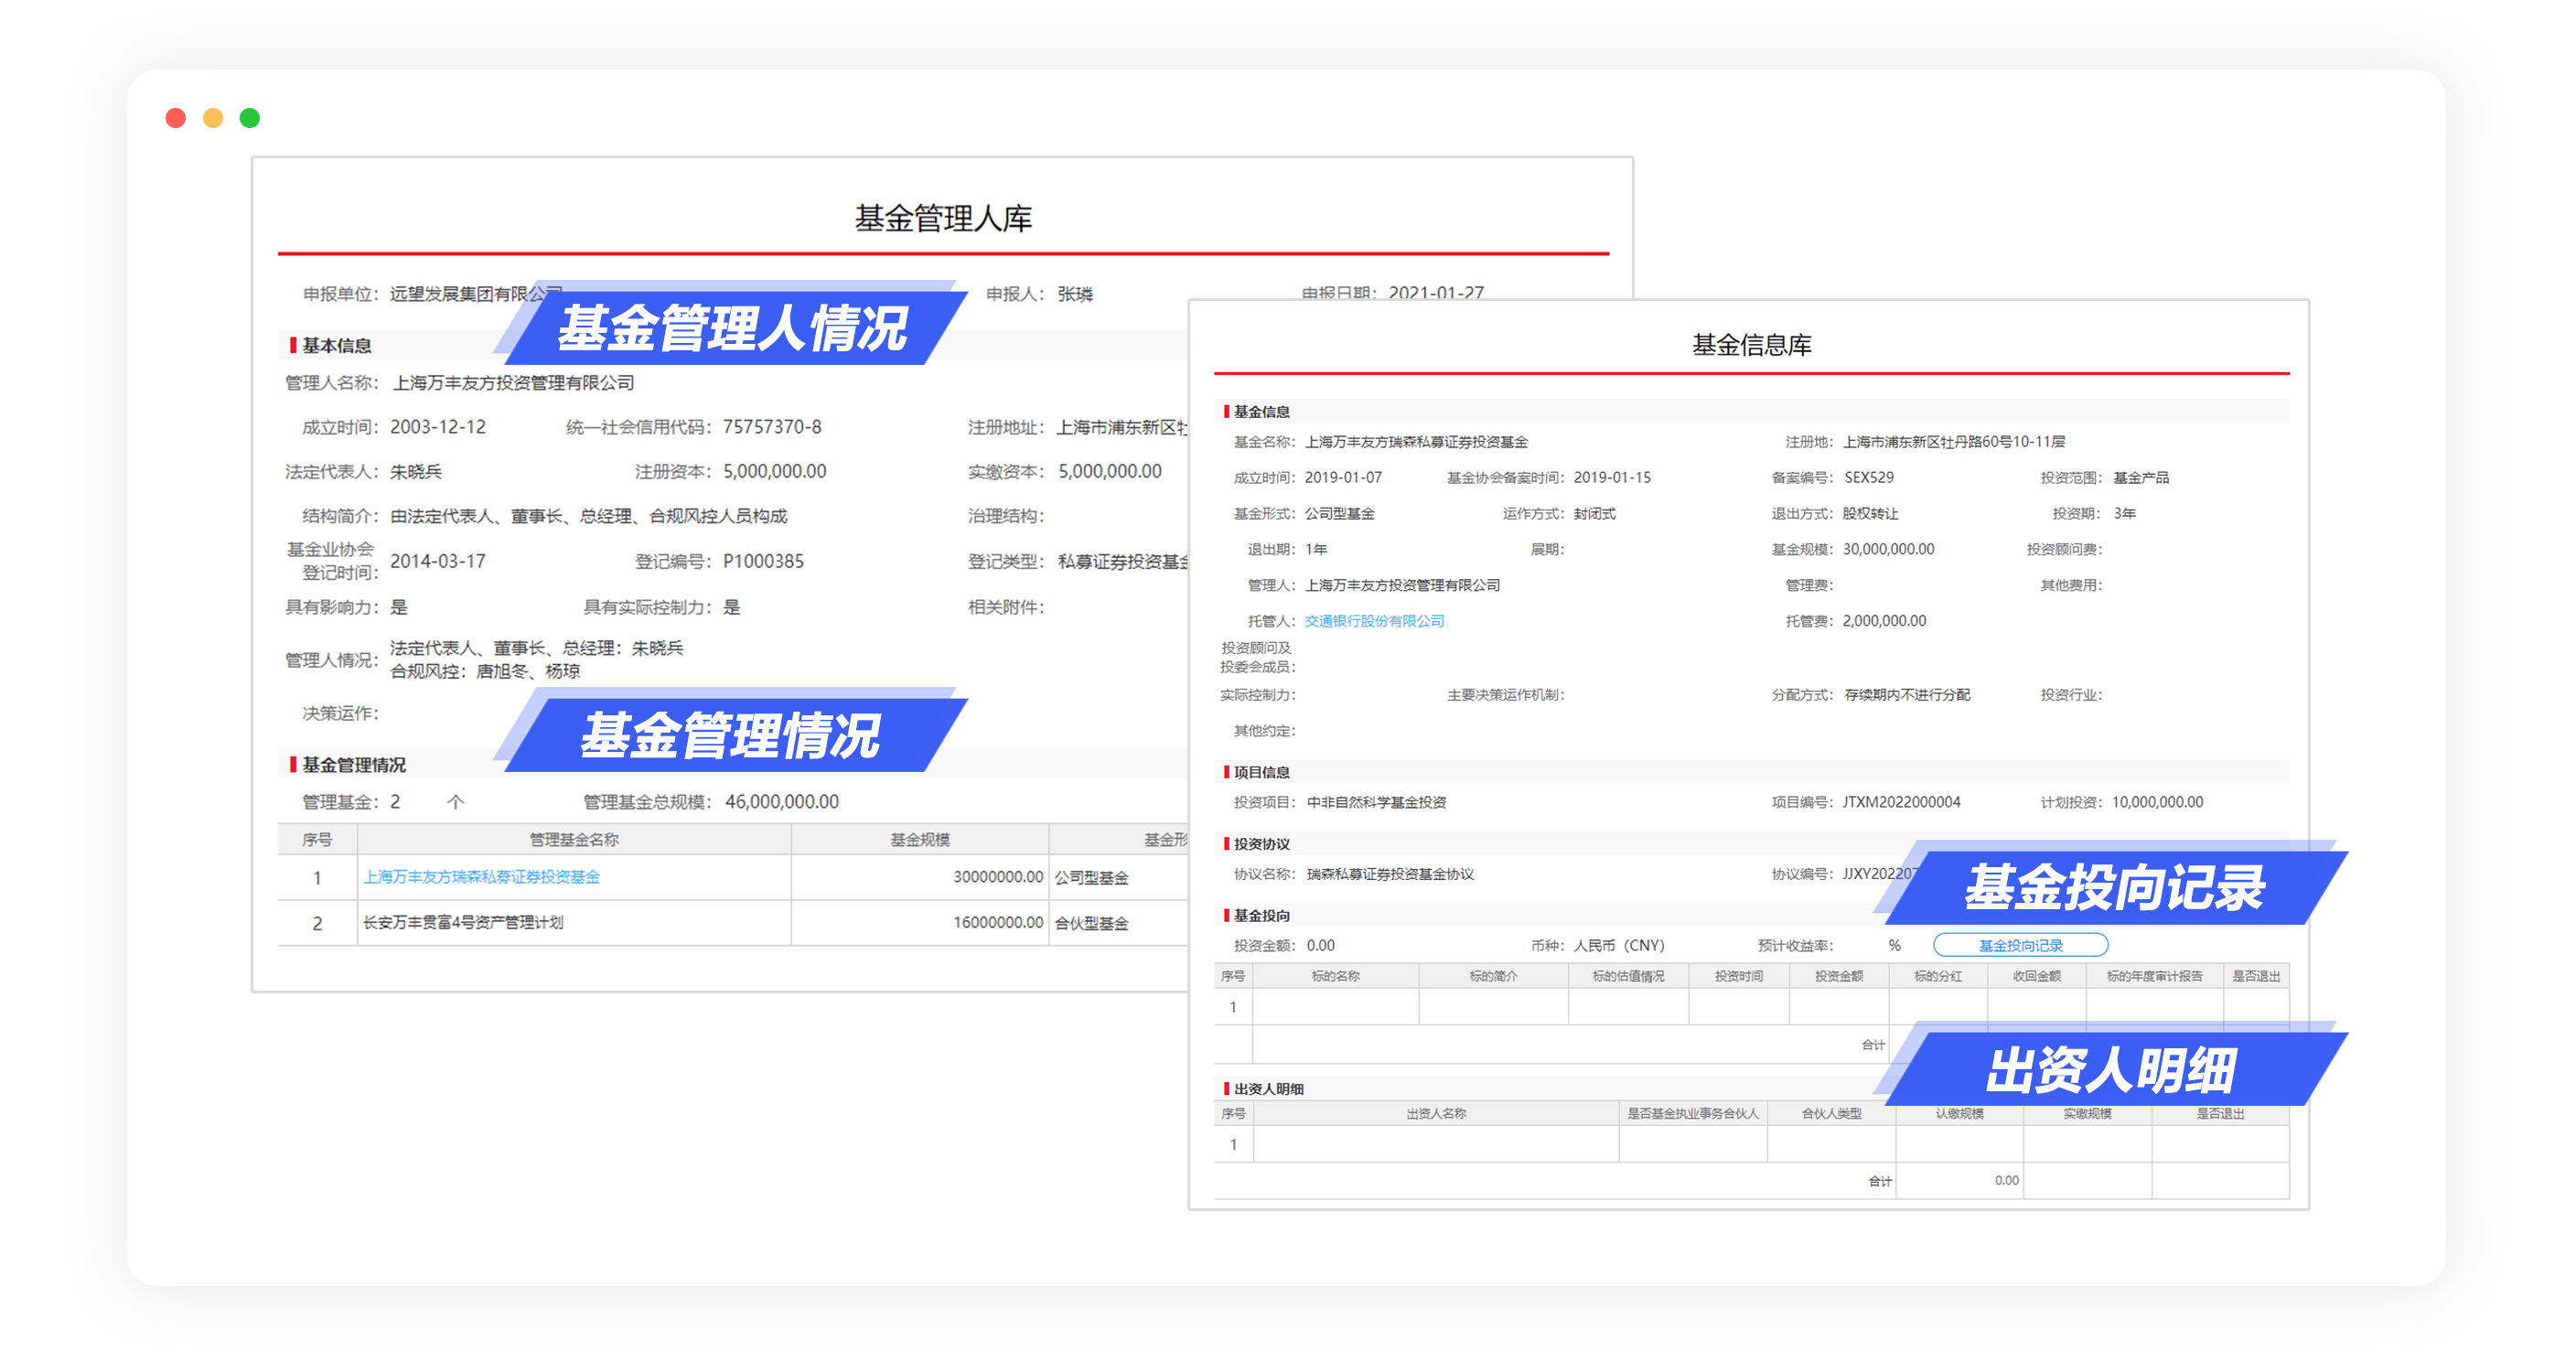Click the 基金投向记录 button
Screen dimensions: 2576x1362
pyautogui.click(x=2020, y=945)
